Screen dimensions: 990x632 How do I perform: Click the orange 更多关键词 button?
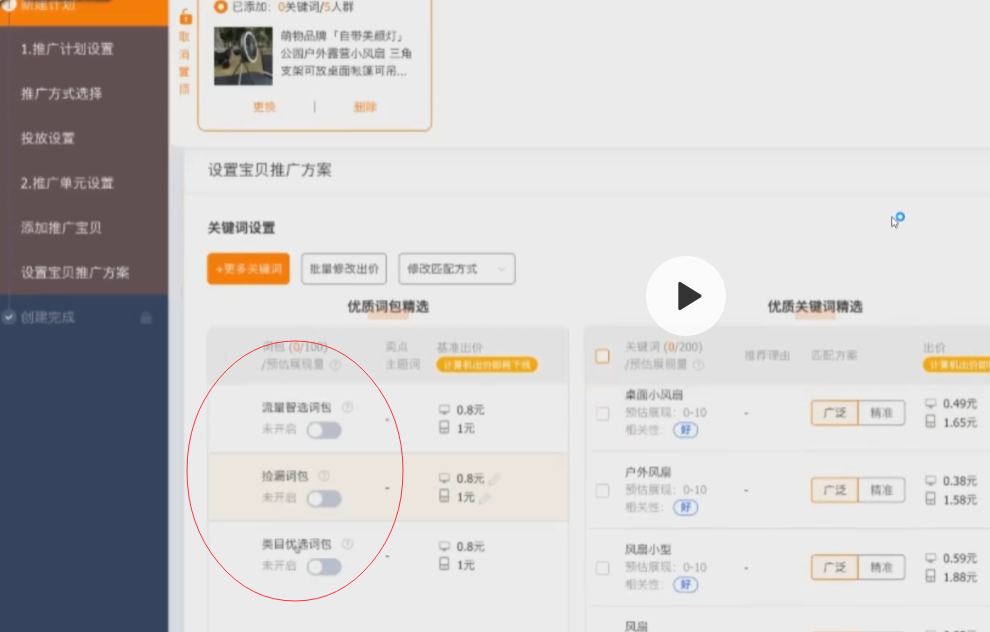point(248,269)
